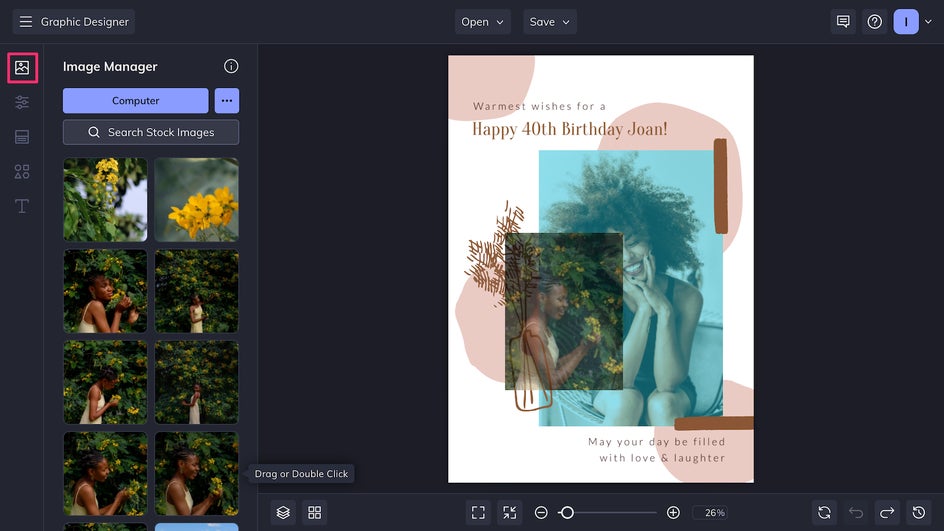Open the hamburger menu beside Graphic Designer
This screenshot has width=944, height=531.
click(x=25, y=22)
